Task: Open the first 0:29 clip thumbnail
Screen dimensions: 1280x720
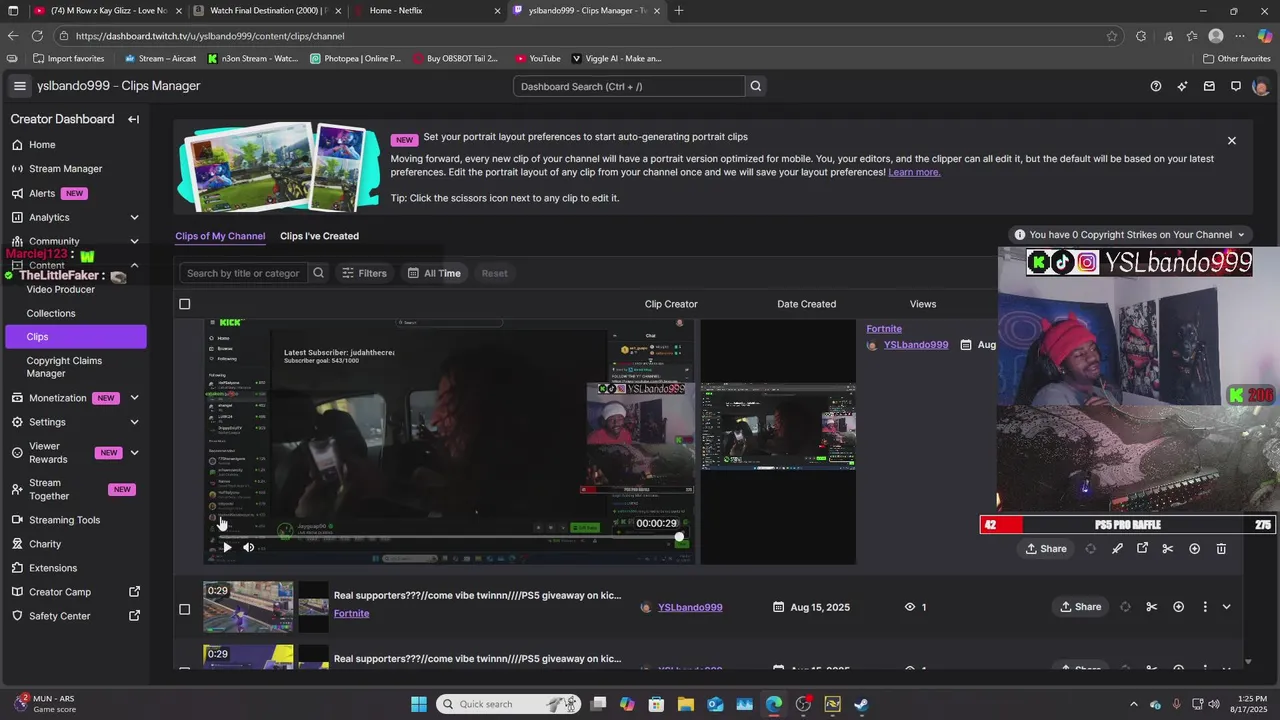Action: (x=248, y=607)
